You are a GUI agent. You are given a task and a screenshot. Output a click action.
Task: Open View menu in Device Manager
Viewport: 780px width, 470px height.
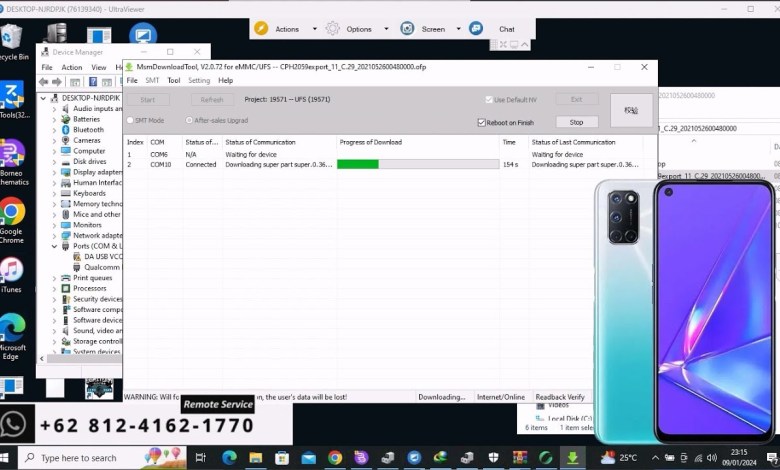point(98,67)
